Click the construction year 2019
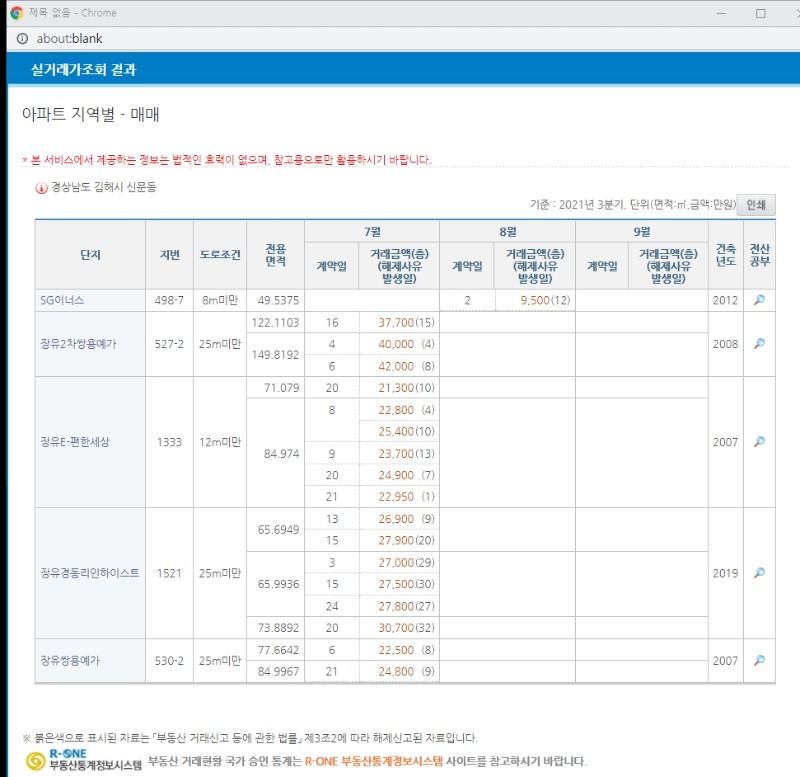Image resolution: width=800 pixels, height=777 pixels. click(x=726, y=573)
